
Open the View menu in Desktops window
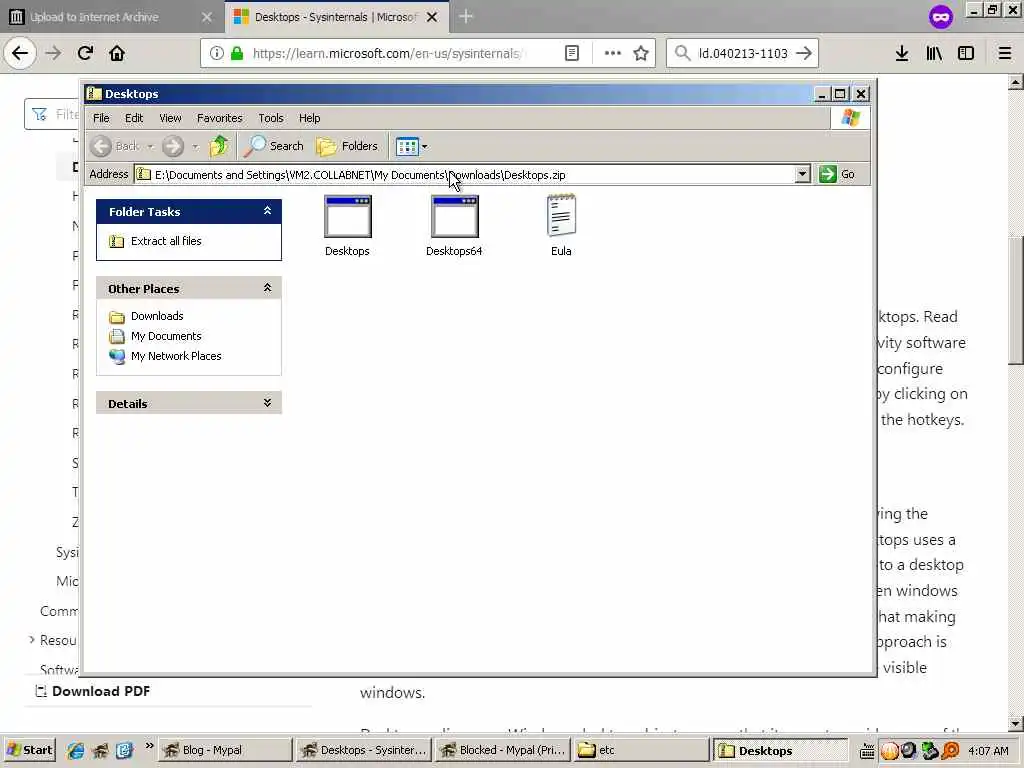[x=170, y=118]
